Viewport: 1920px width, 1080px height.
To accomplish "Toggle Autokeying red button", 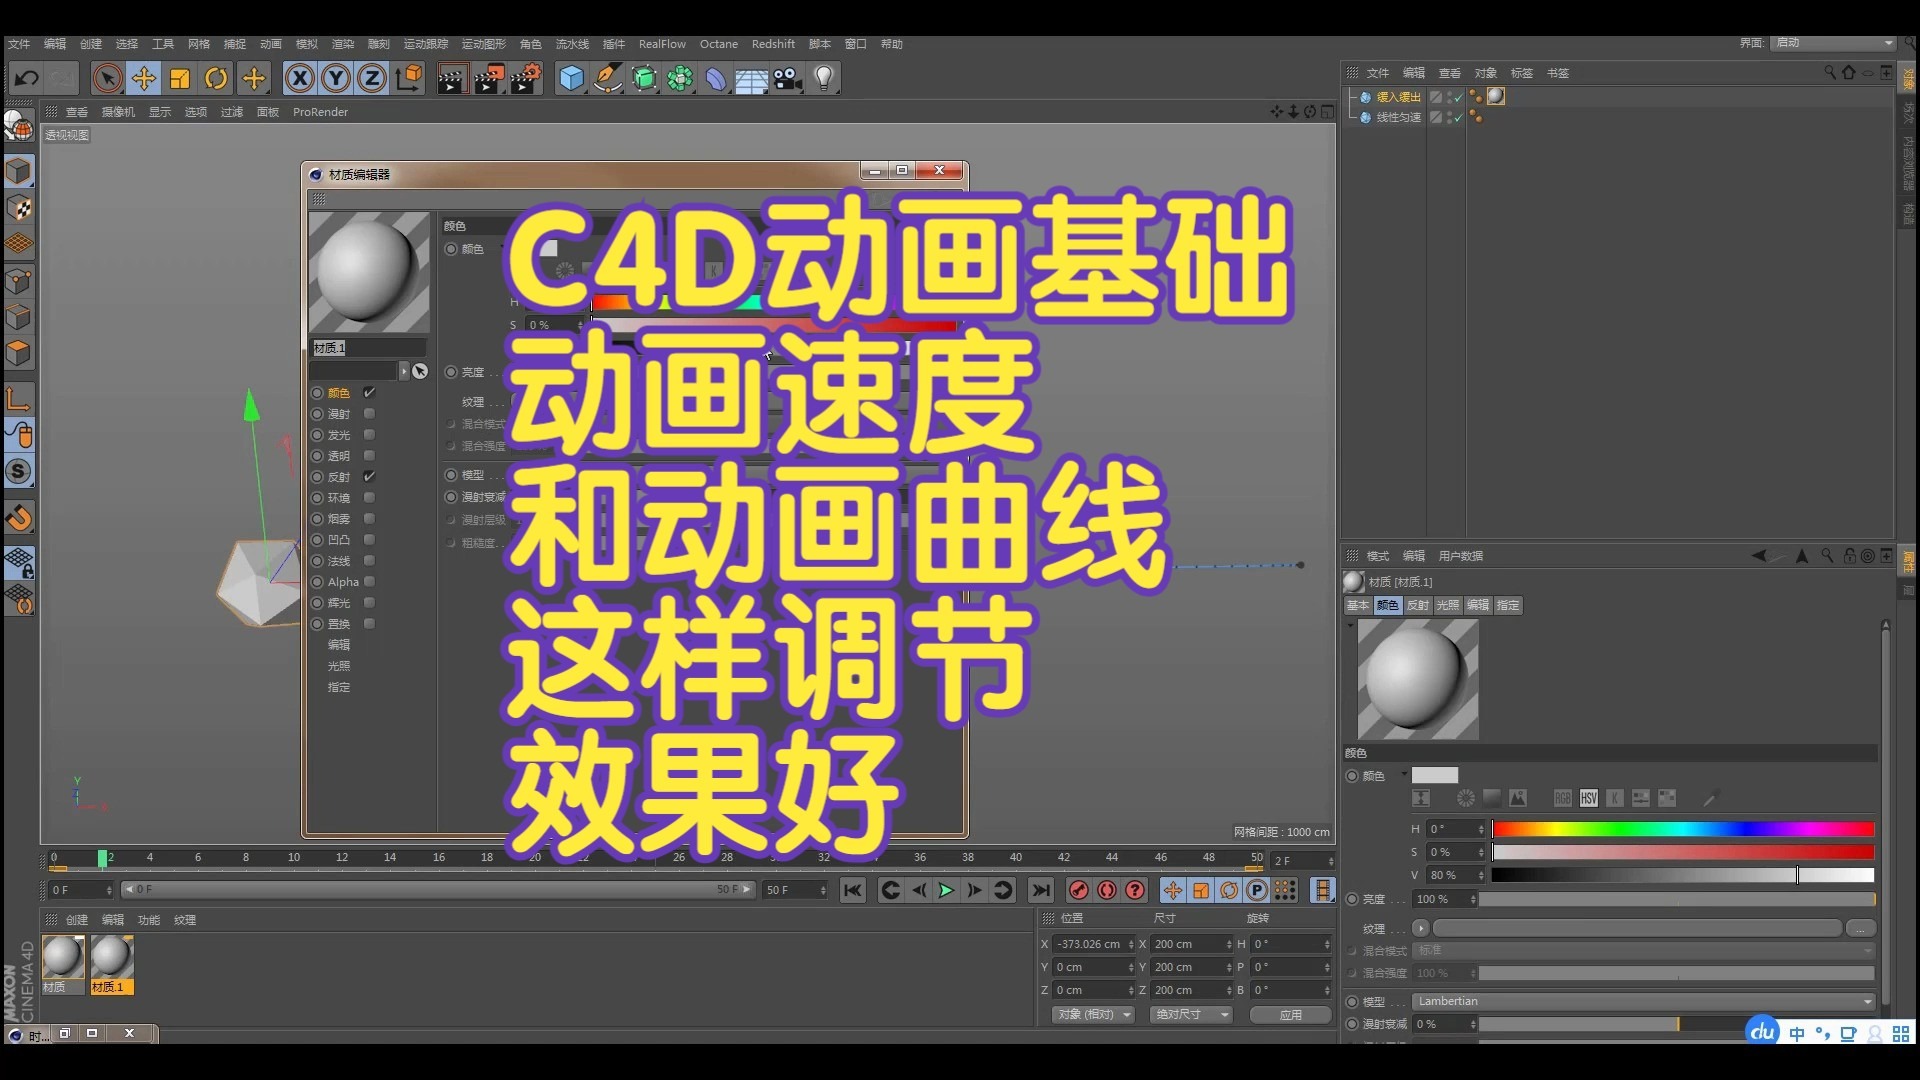I will (x=1106, y=890).
